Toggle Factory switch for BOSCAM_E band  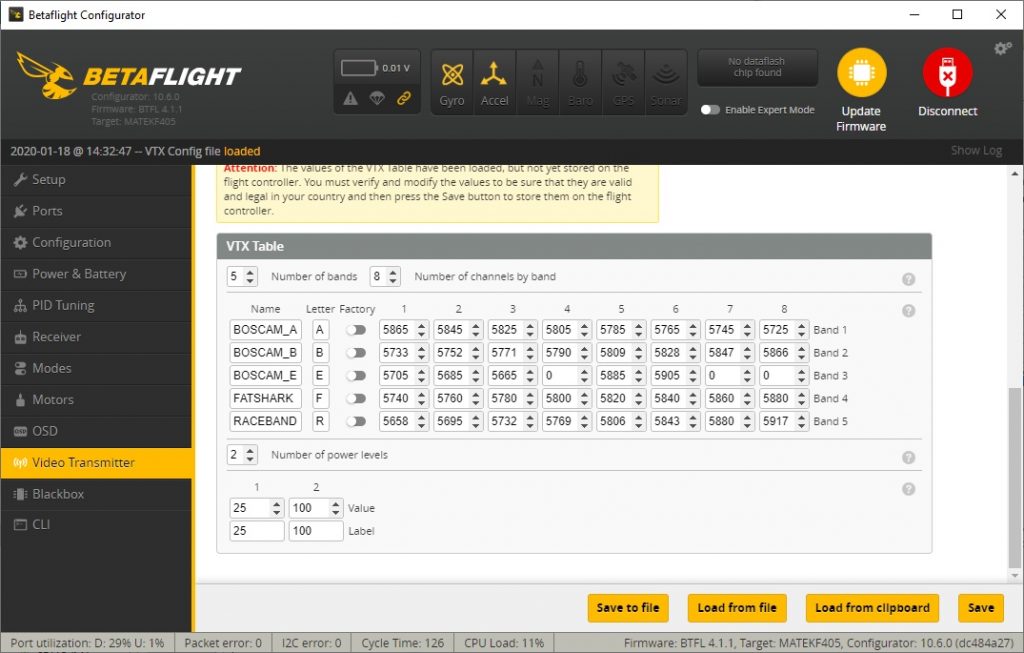(356, 375)
